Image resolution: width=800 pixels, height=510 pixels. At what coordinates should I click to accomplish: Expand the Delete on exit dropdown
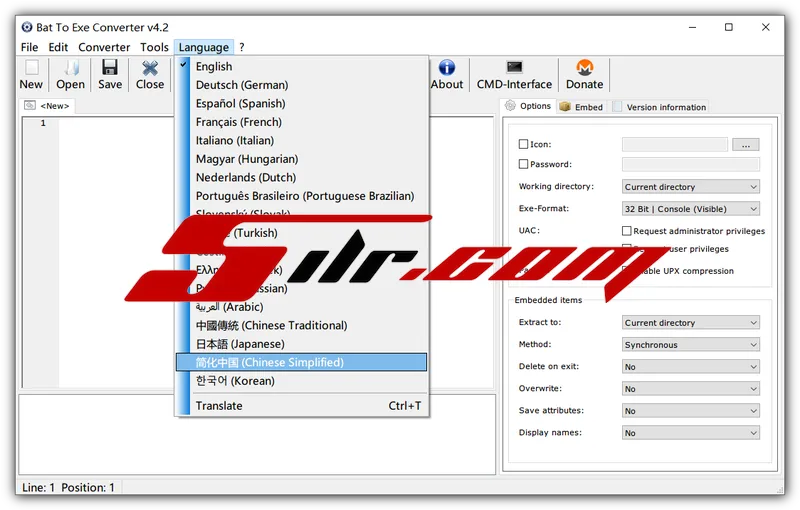tap(690, 367)
